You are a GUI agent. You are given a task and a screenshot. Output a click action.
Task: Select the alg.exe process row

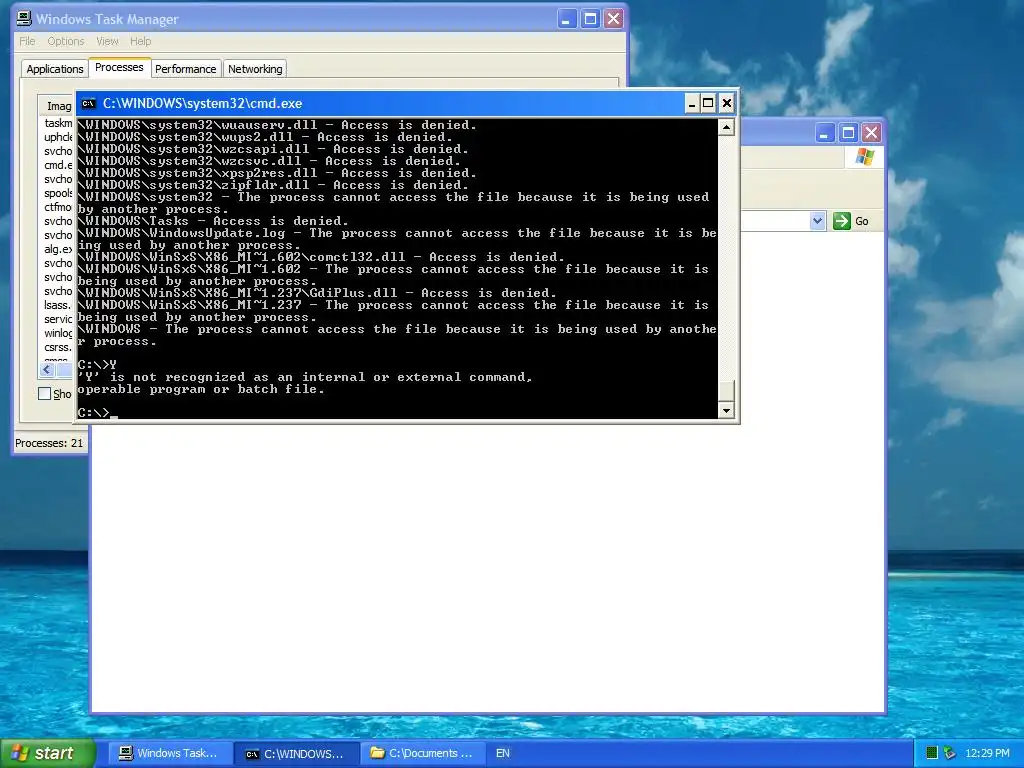[x=58, y=249]
